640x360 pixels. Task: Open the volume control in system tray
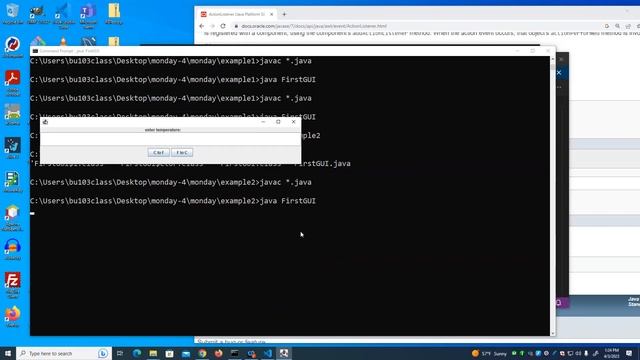click(578, 353)
